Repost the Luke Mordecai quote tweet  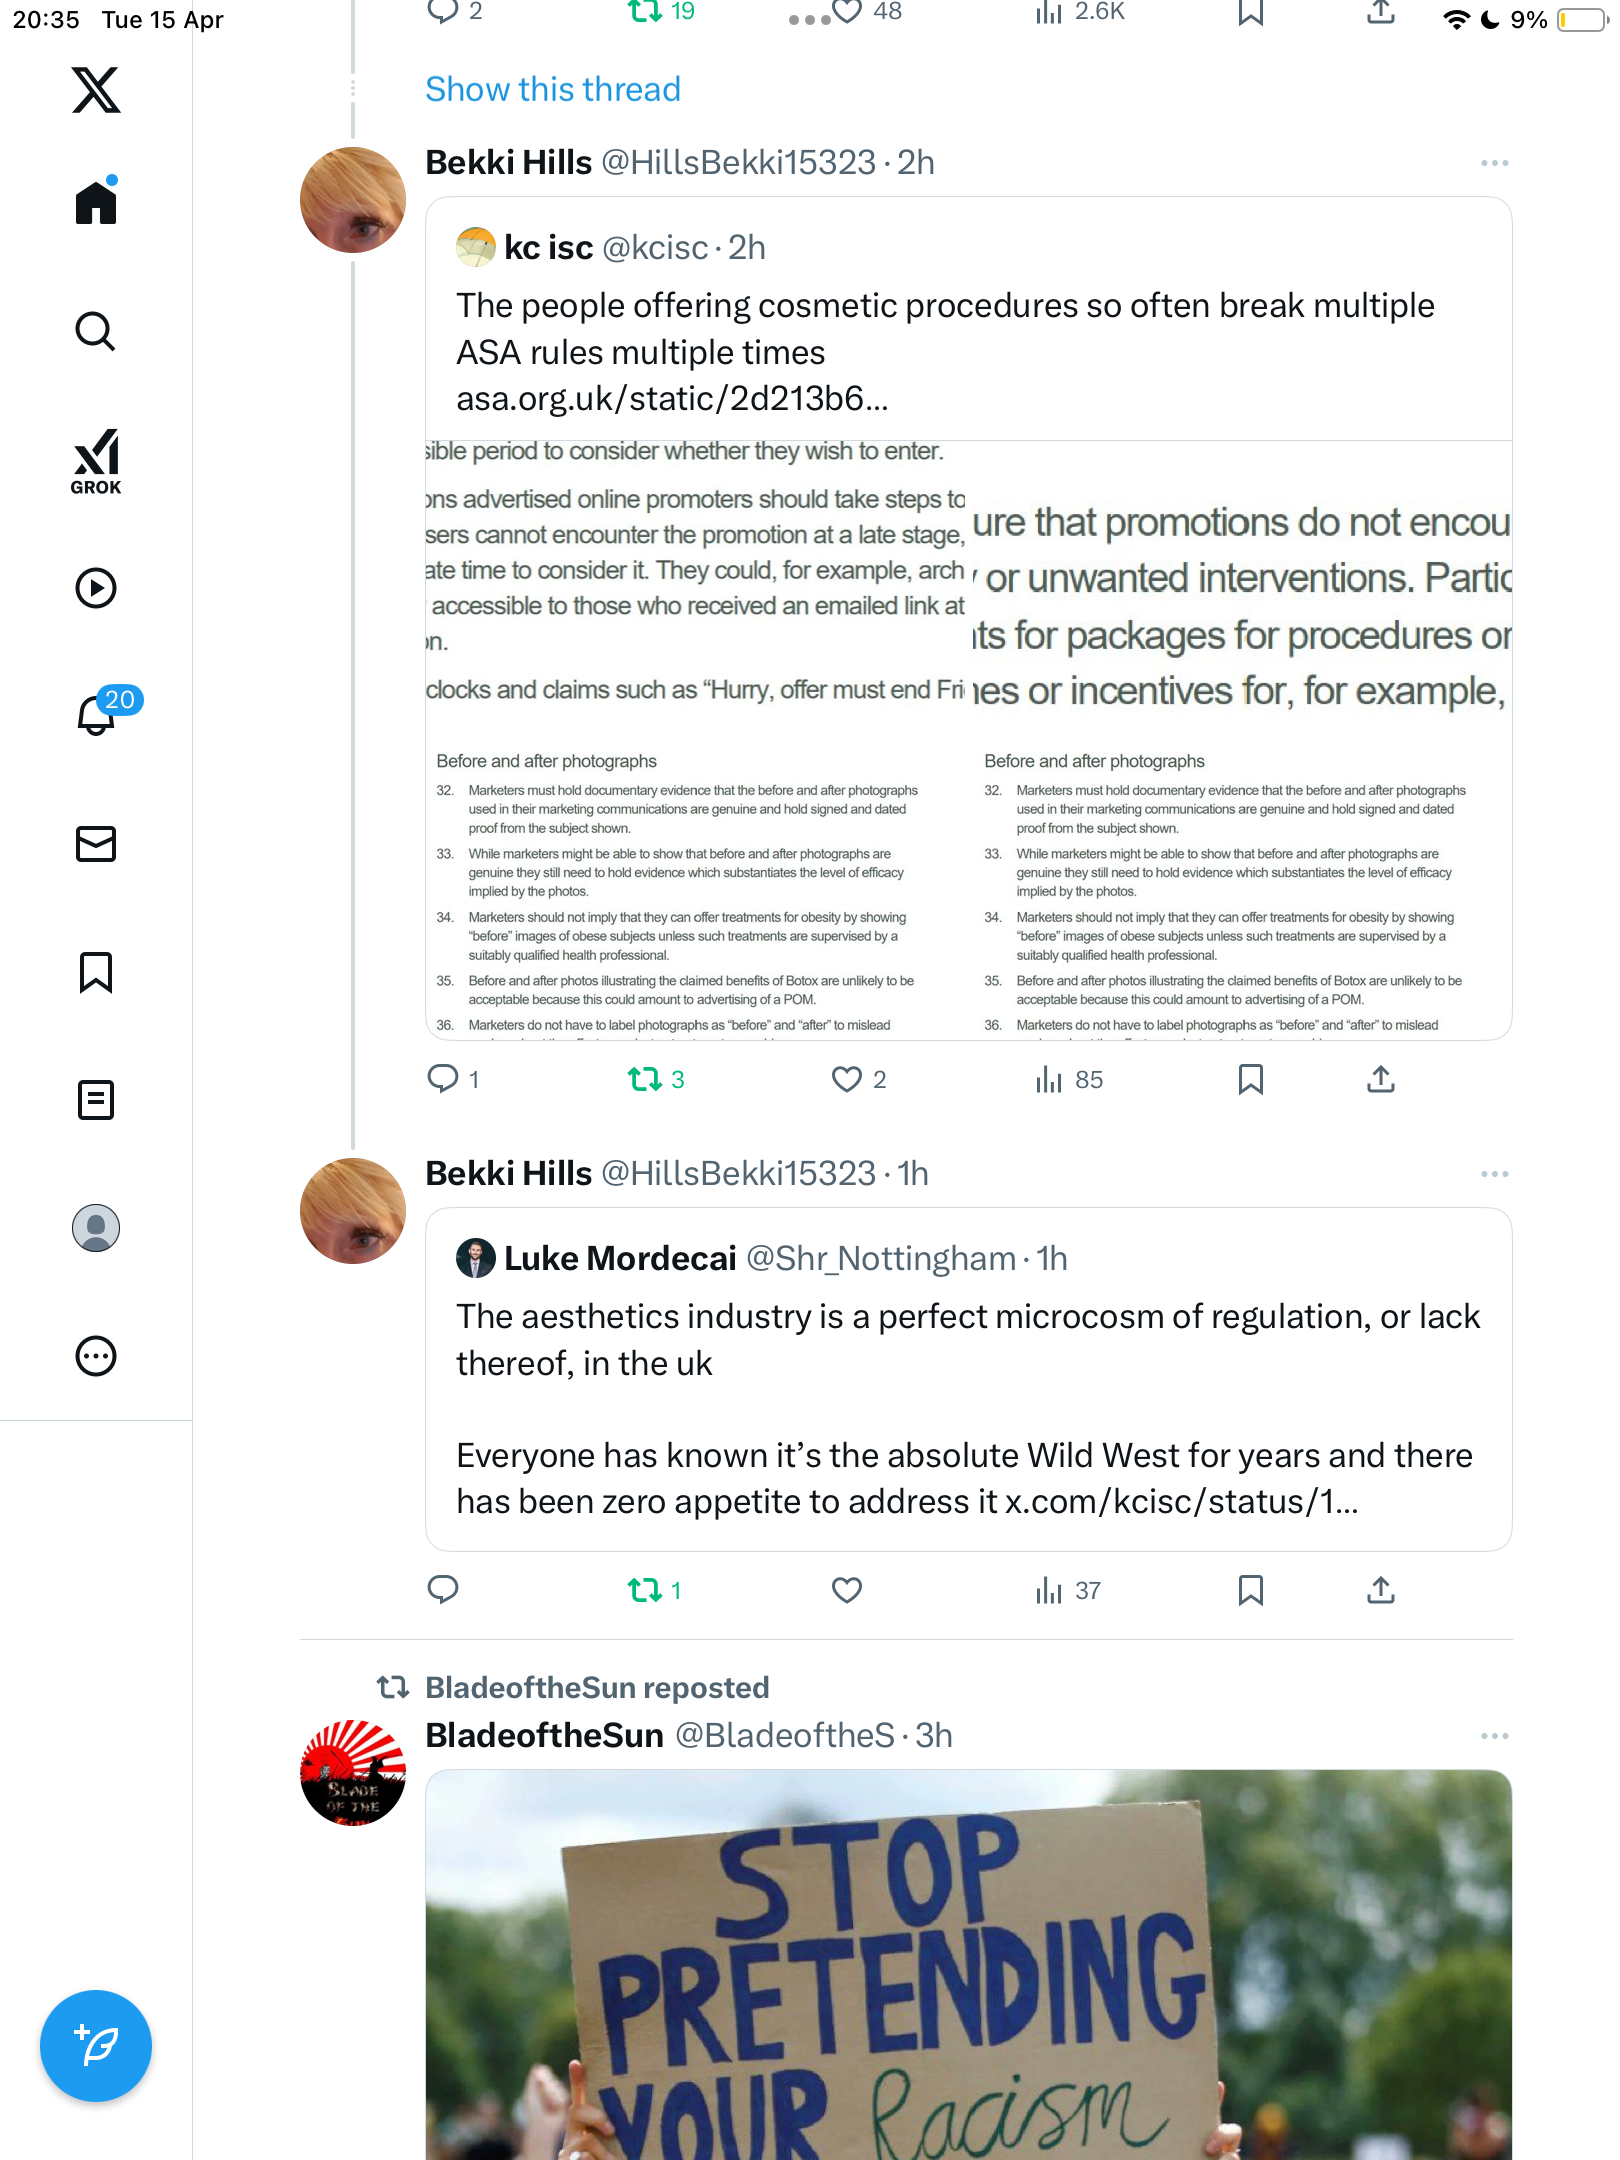655,1590
